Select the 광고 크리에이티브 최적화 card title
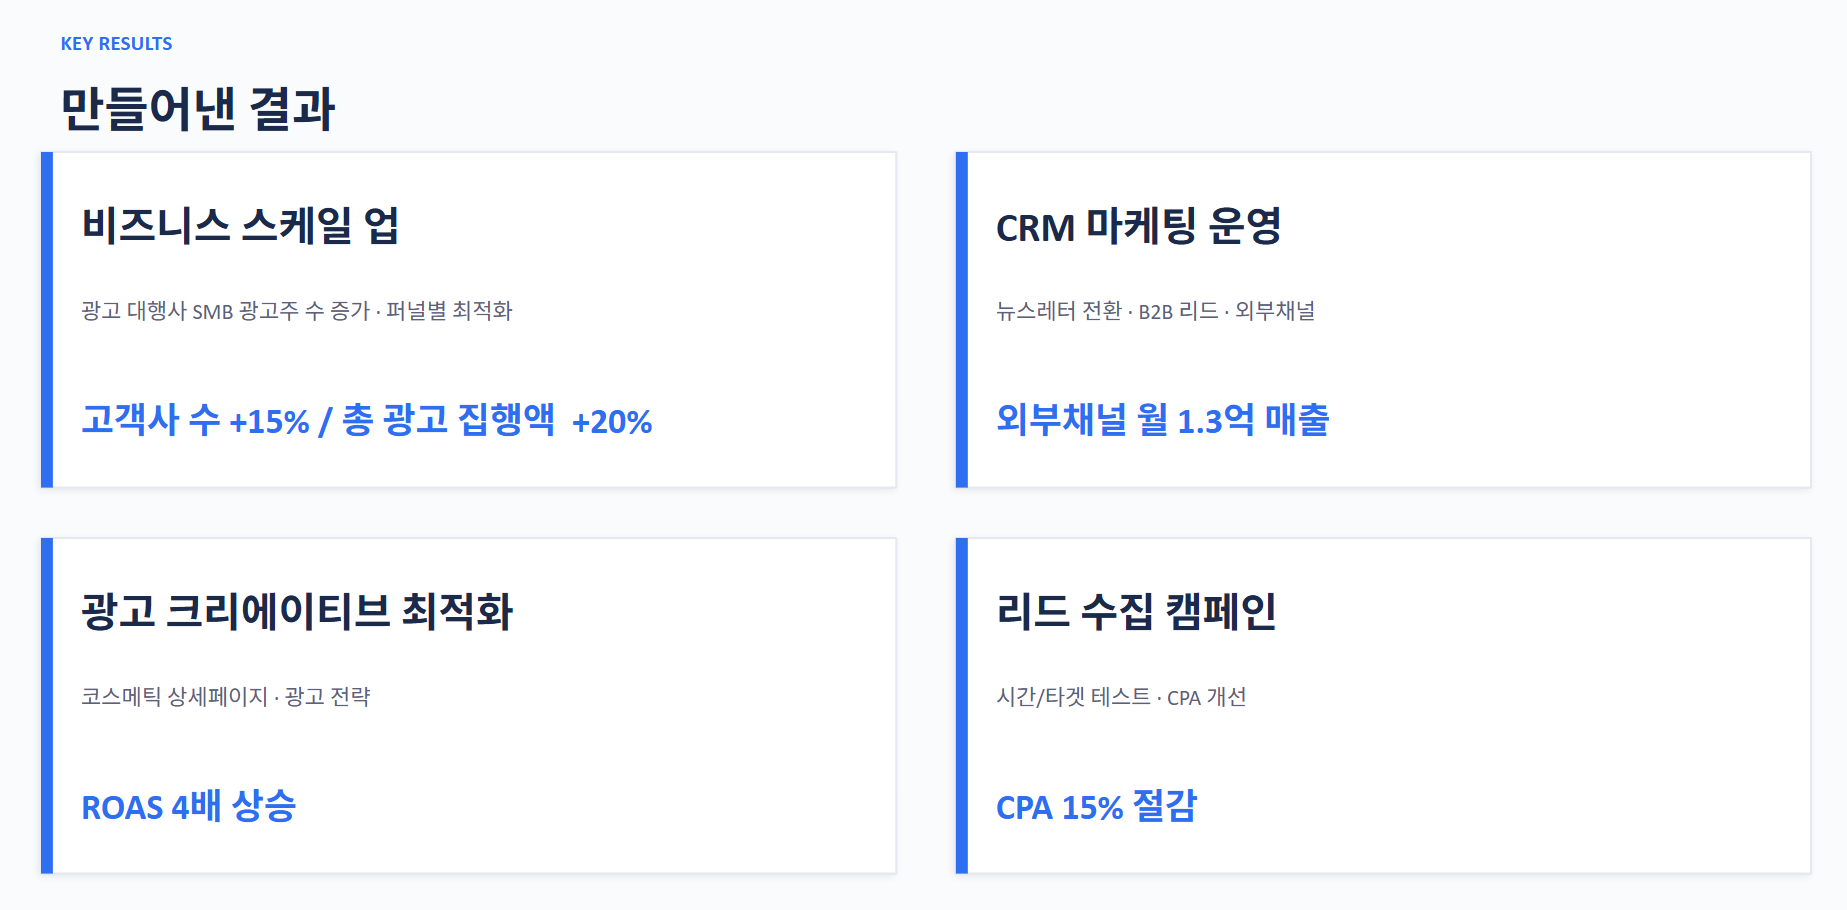Image resolution: width=1847 pixels, height=910 pixels. point(297,612)
